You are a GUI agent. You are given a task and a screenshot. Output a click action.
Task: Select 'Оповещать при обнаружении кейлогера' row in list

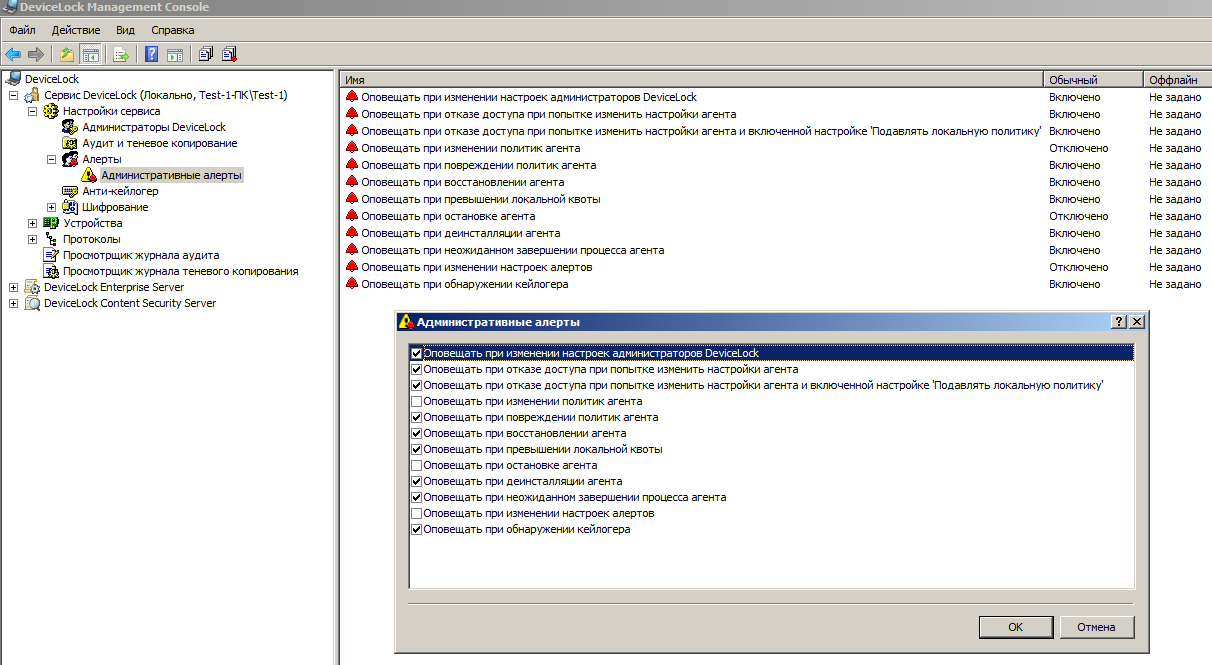(776, 284)
